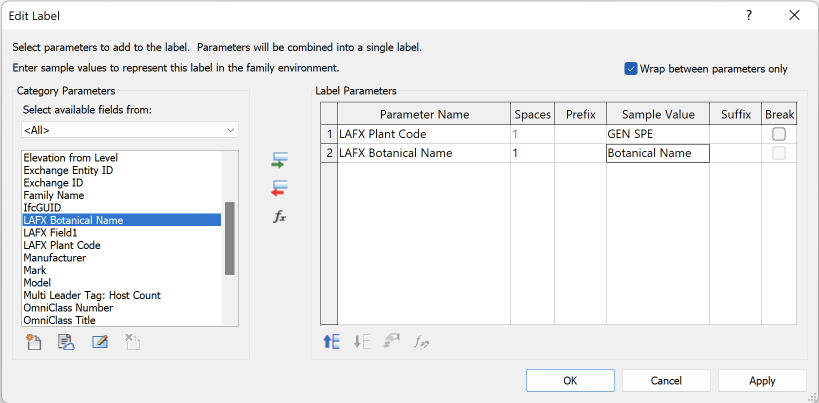Click the Break column header
This screenshot has width=819, height=403.
click(779, 114)
